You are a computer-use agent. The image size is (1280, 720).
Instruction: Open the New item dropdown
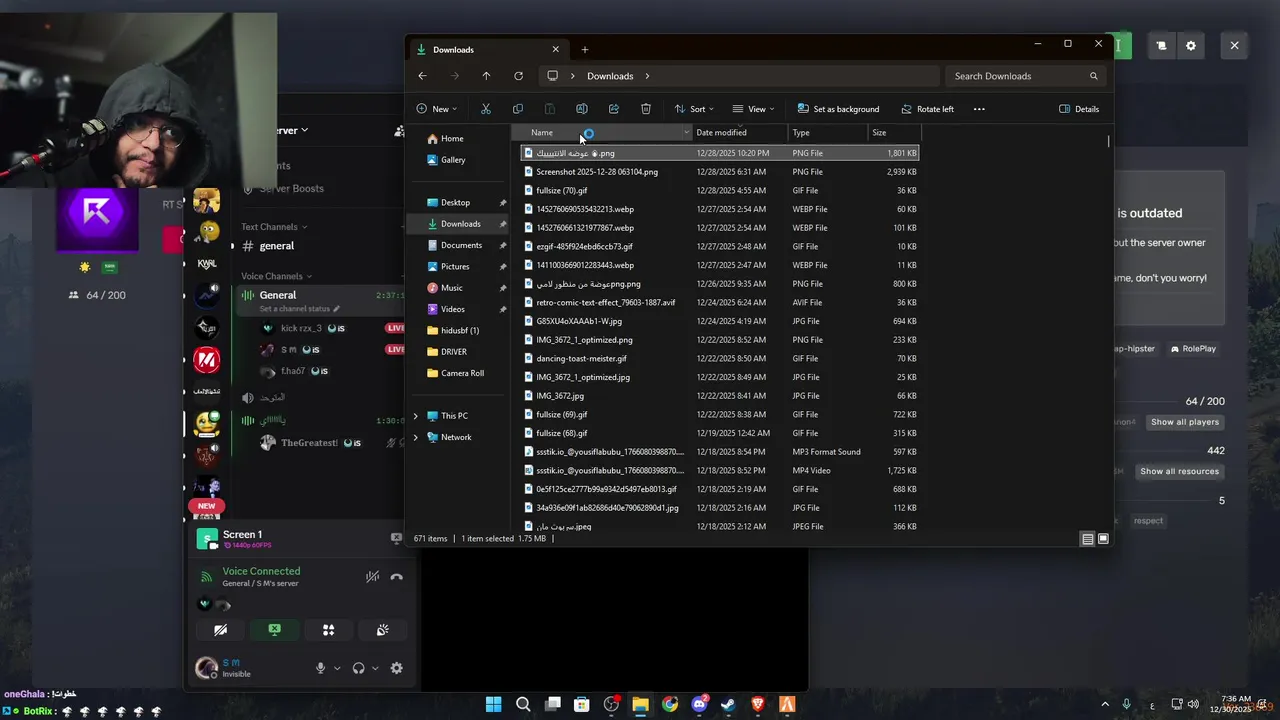[x=437, y=109]
